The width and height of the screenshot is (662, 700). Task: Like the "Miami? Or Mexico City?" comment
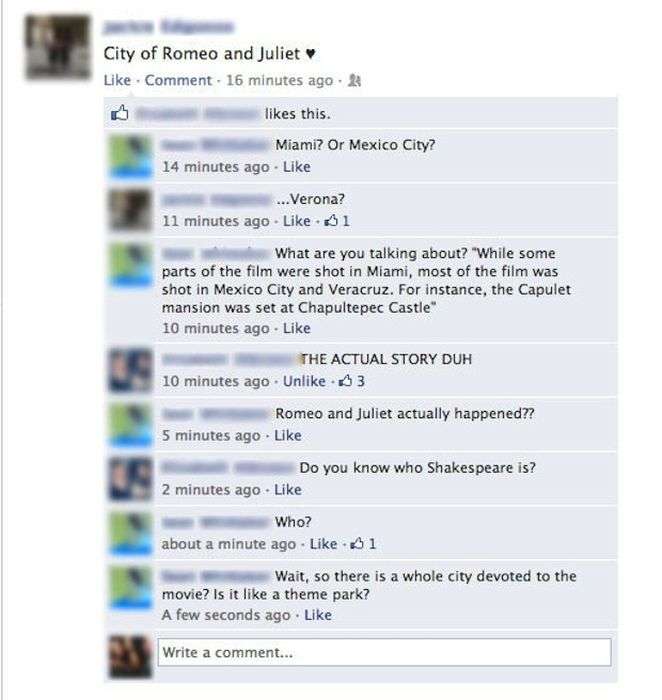point(297,167)
